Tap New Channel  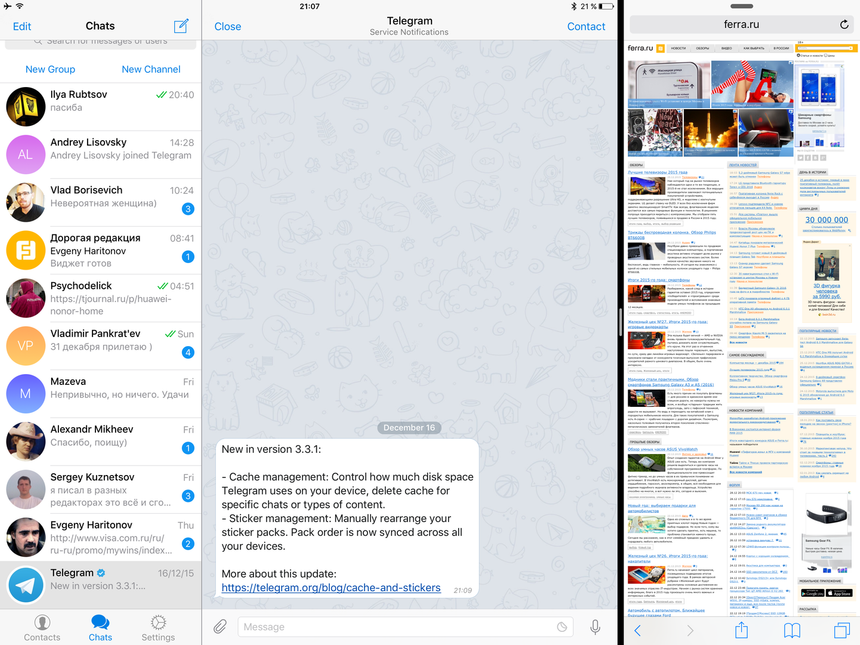(151, 69)
